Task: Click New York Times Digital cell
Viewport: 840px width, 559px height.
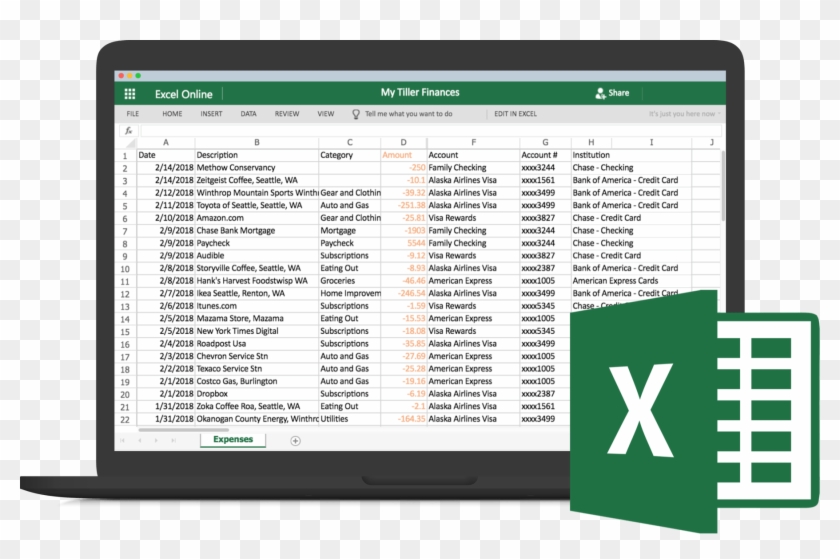Action: coord(257,331)
